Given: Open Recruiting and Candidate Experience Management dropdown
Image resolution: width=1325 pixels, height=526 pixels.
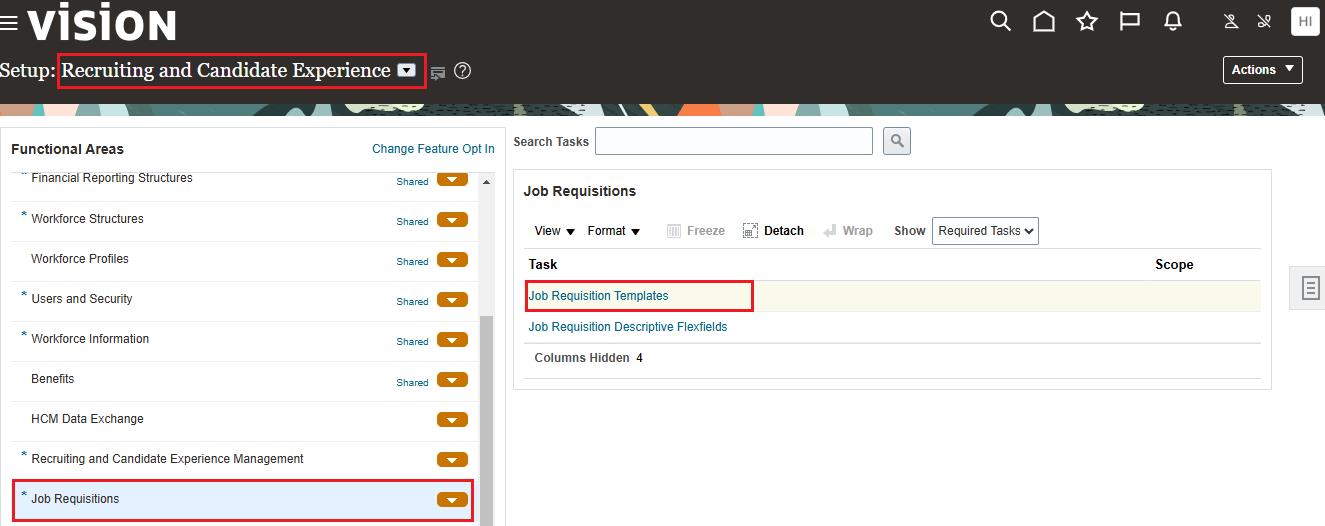Looking at the screenshot, I should point(452,460).
